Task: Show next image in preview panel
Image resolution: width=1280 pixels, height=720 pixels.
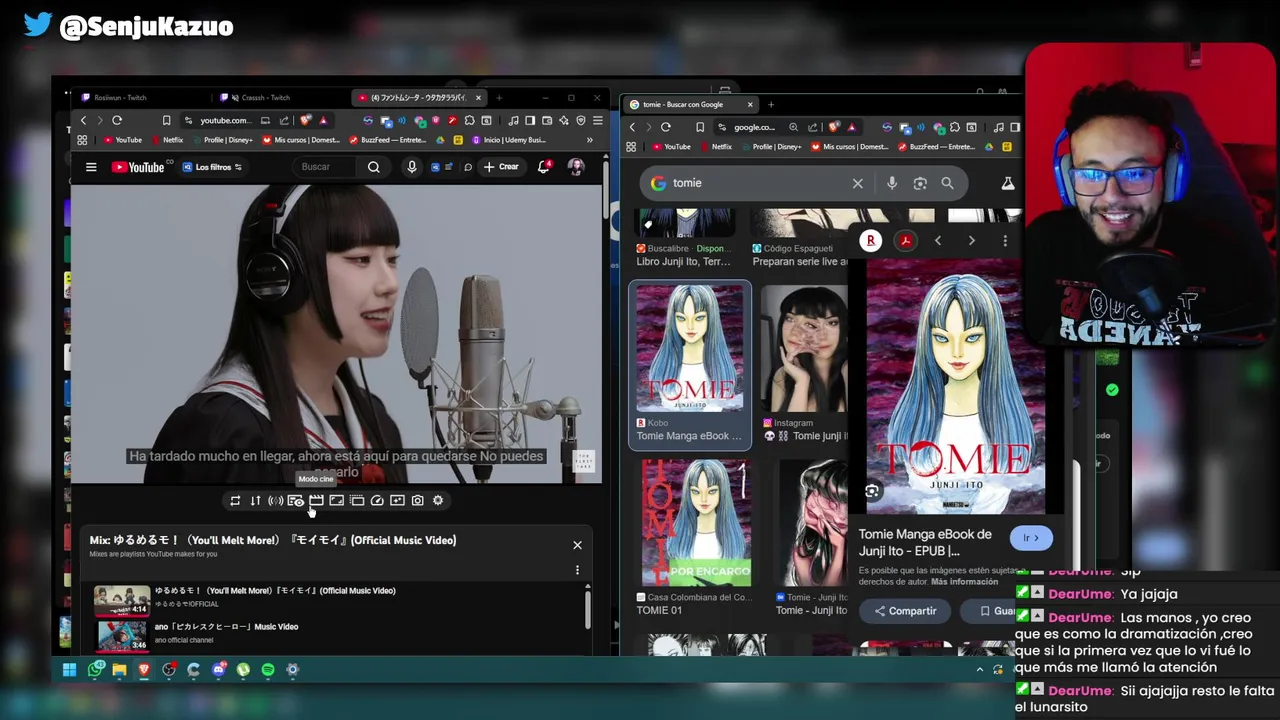Action: [971, 241]
